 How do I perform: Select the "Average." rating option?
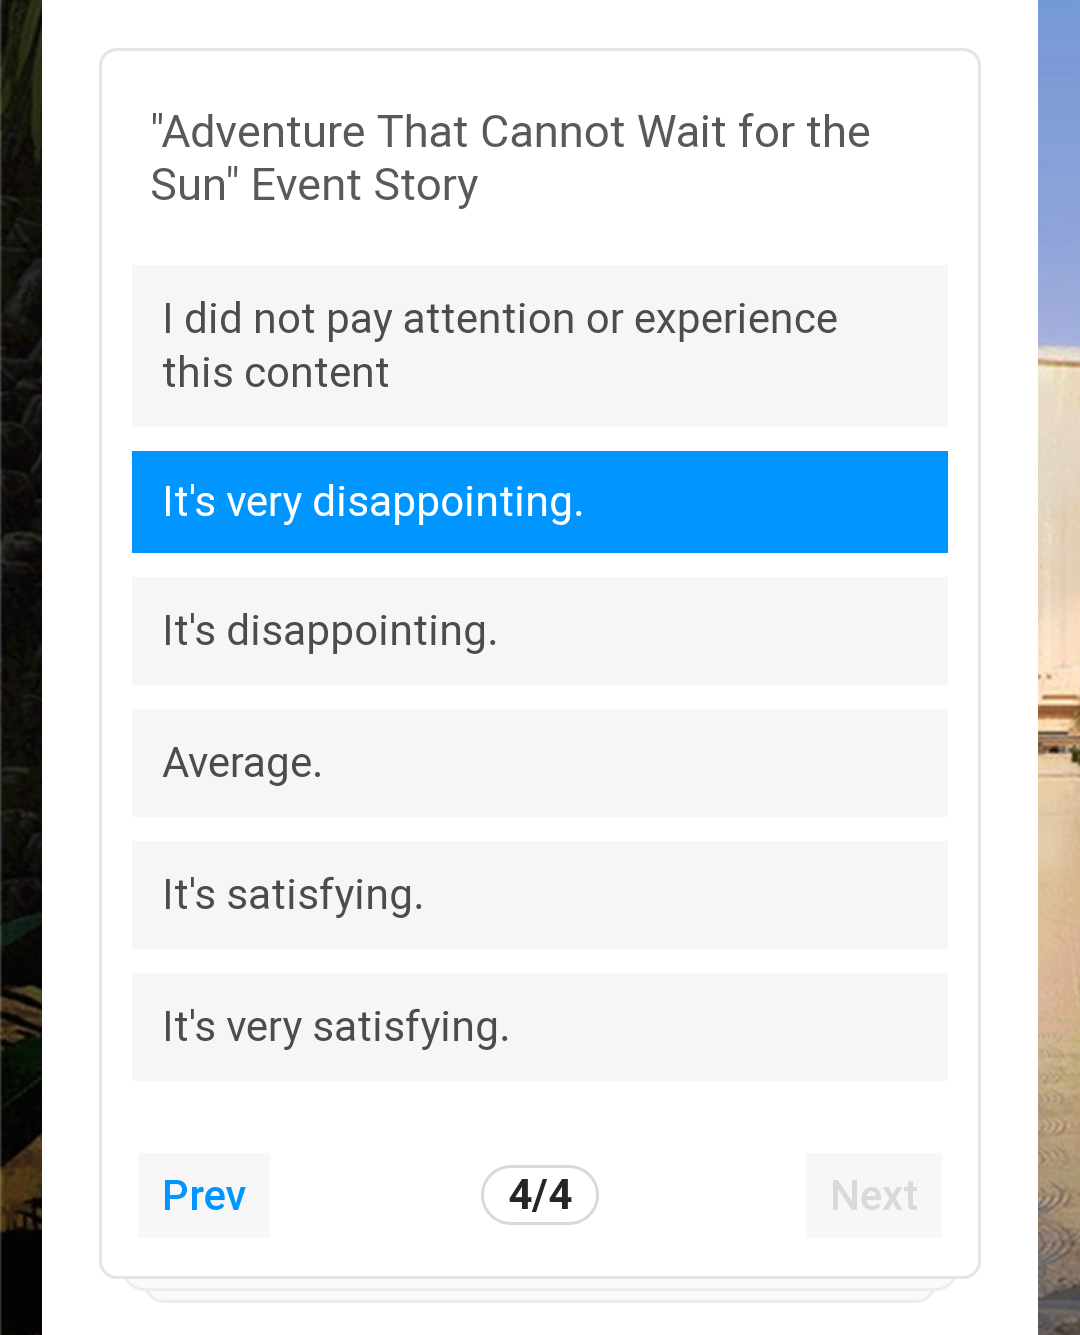540,763
